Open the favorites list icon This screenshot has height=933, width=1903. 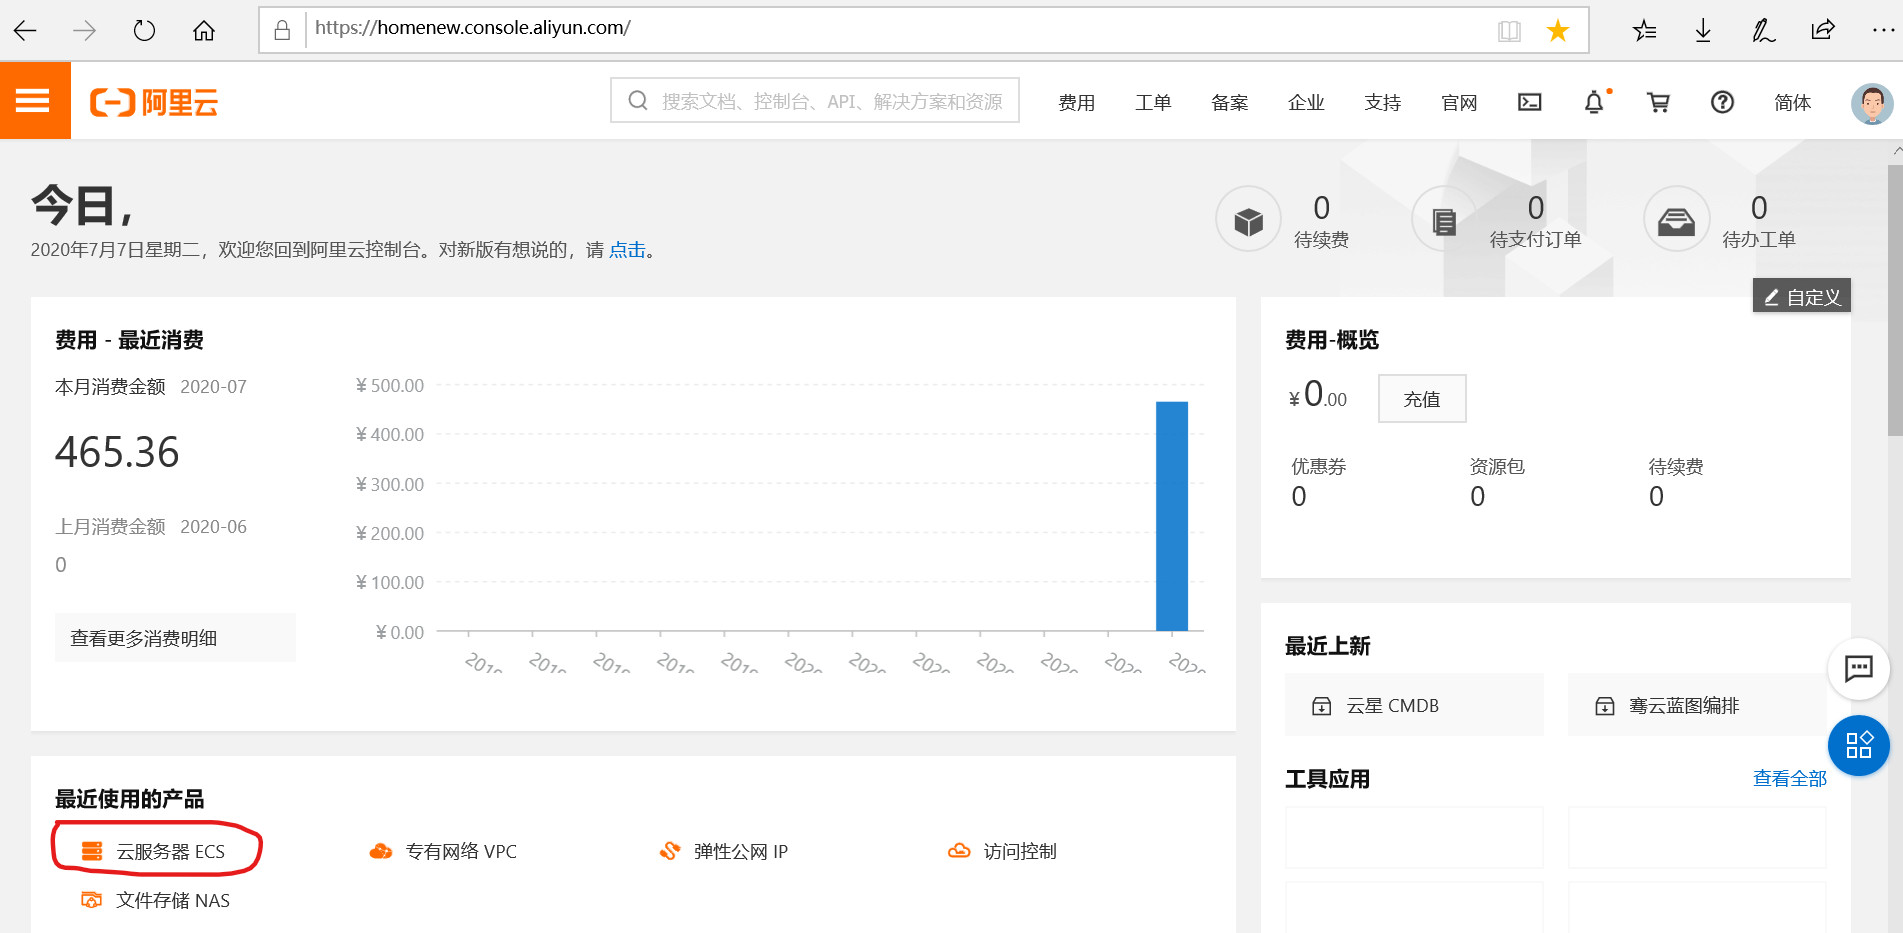click(x=1644, y=31)
